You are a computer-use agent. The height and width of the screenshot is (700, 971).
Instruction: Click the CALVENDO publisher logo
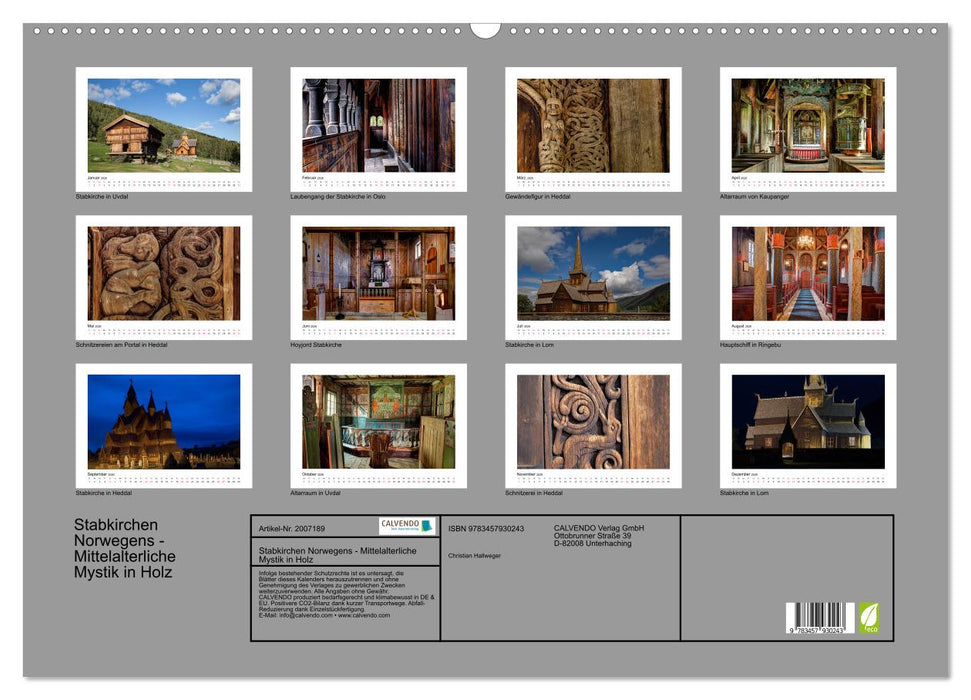tap(408, 525)
